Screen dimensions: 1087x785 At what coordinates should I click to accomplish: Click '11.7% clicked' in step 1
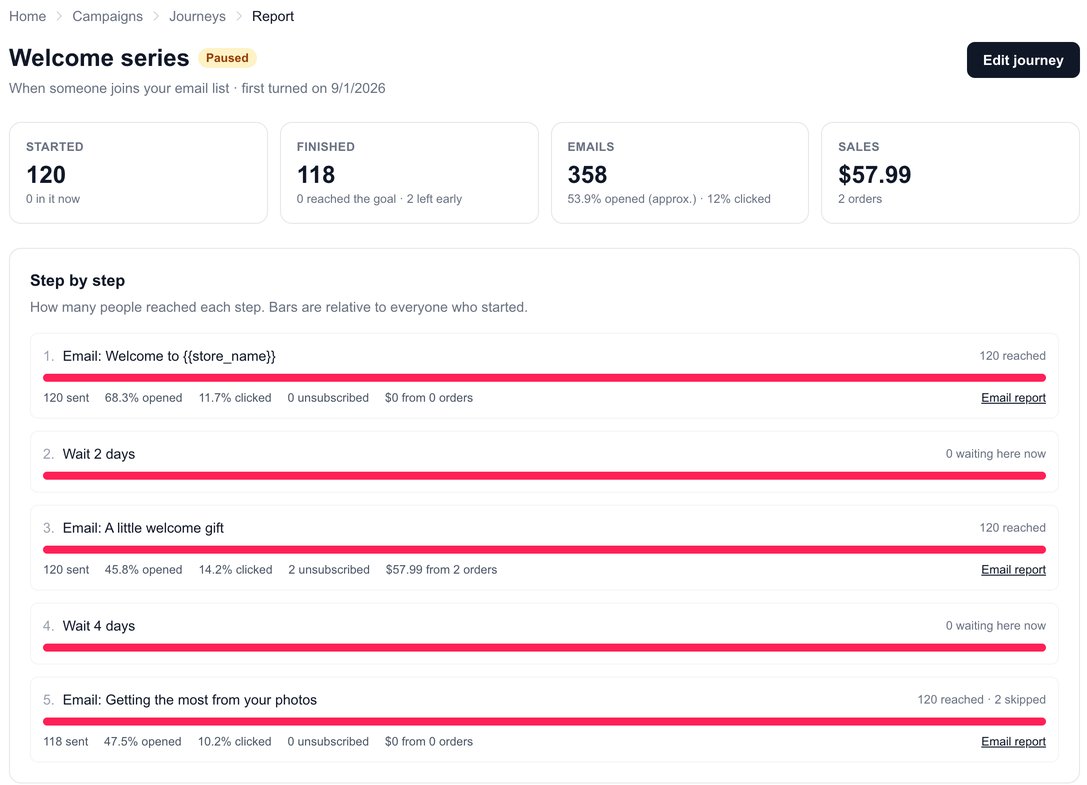(x=235, y=397)
